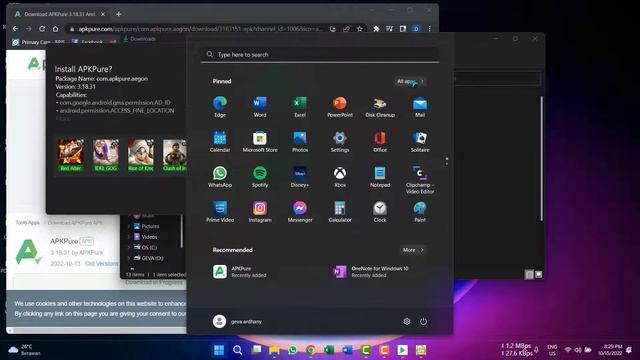
Task: Open Edge from pinned apps
Action: click(x=220, y=107)
